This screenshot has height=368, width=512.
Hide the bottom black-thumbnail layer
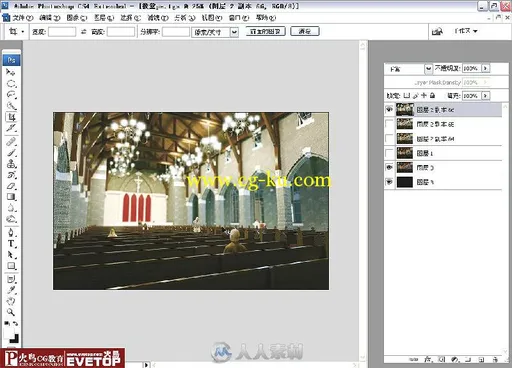(x=389, y=182)
